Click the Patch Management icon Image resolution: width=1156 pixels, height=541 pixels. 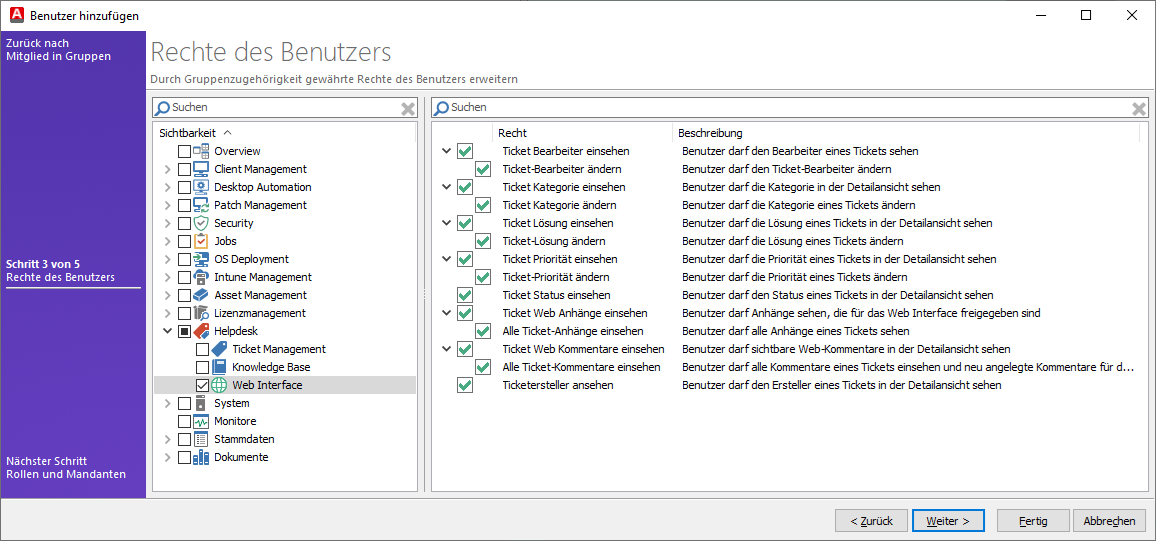pyautogui.click(x=201, y=205)
